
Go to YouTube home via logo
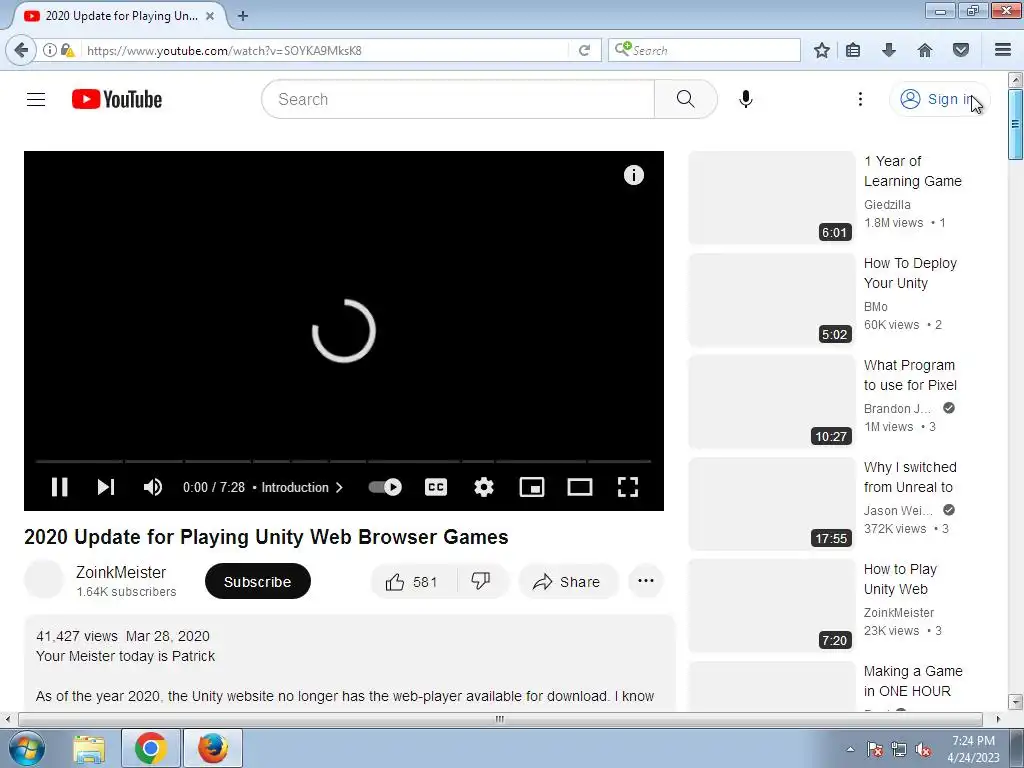117,99
